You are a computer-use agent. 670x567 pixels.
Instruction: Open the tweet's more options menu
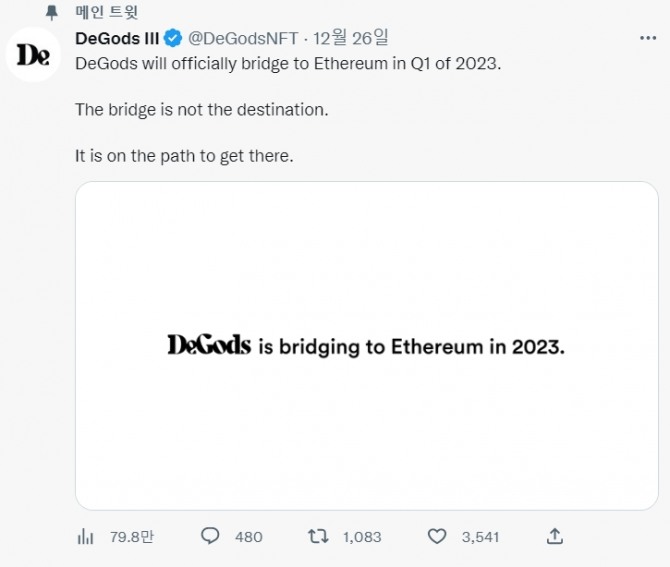pos(647,38)
